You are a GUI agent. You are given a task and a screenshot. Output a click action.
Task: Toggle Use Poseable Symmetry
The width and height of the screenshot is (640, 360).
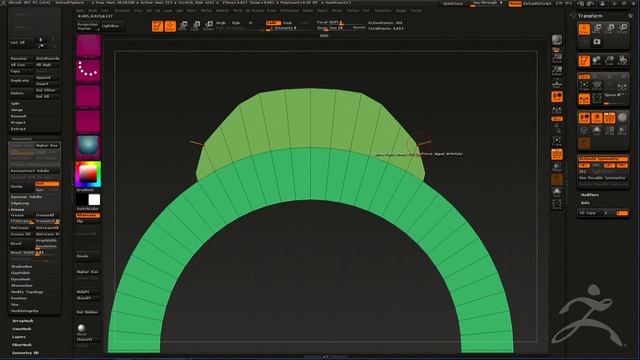[x=603, y=178]
